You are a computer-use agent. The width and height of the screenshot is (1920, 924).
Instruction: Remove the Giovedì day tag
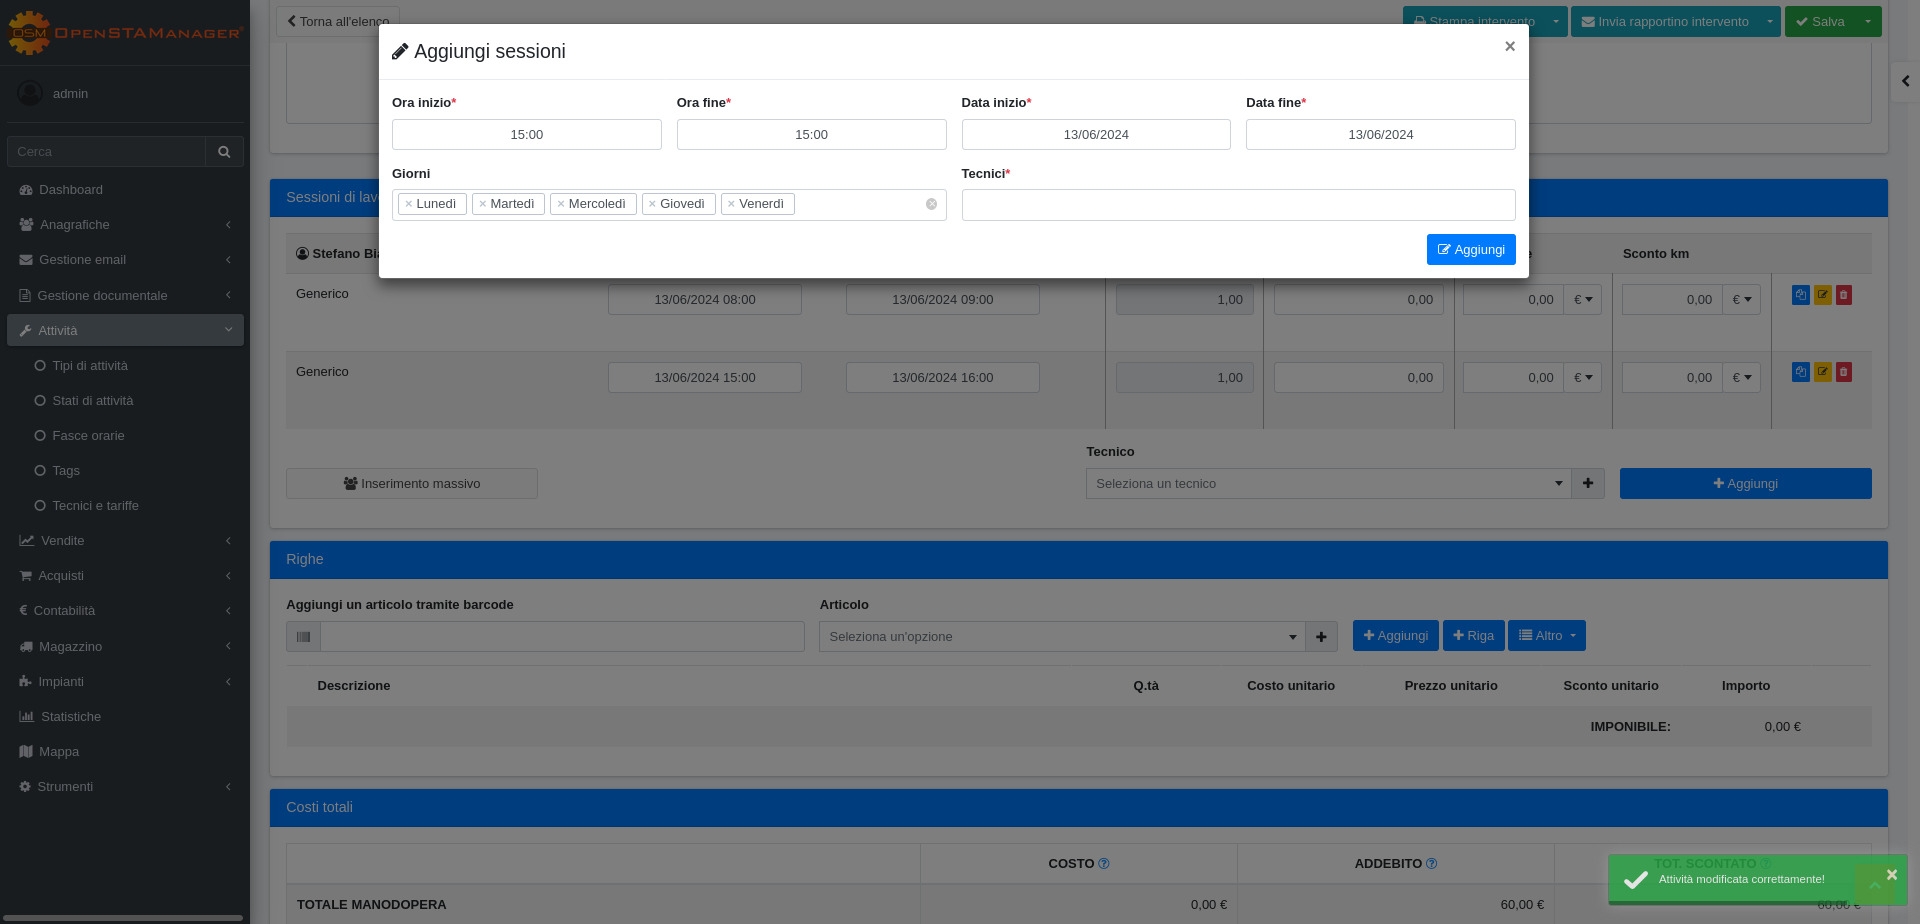(x=652, y=204)
